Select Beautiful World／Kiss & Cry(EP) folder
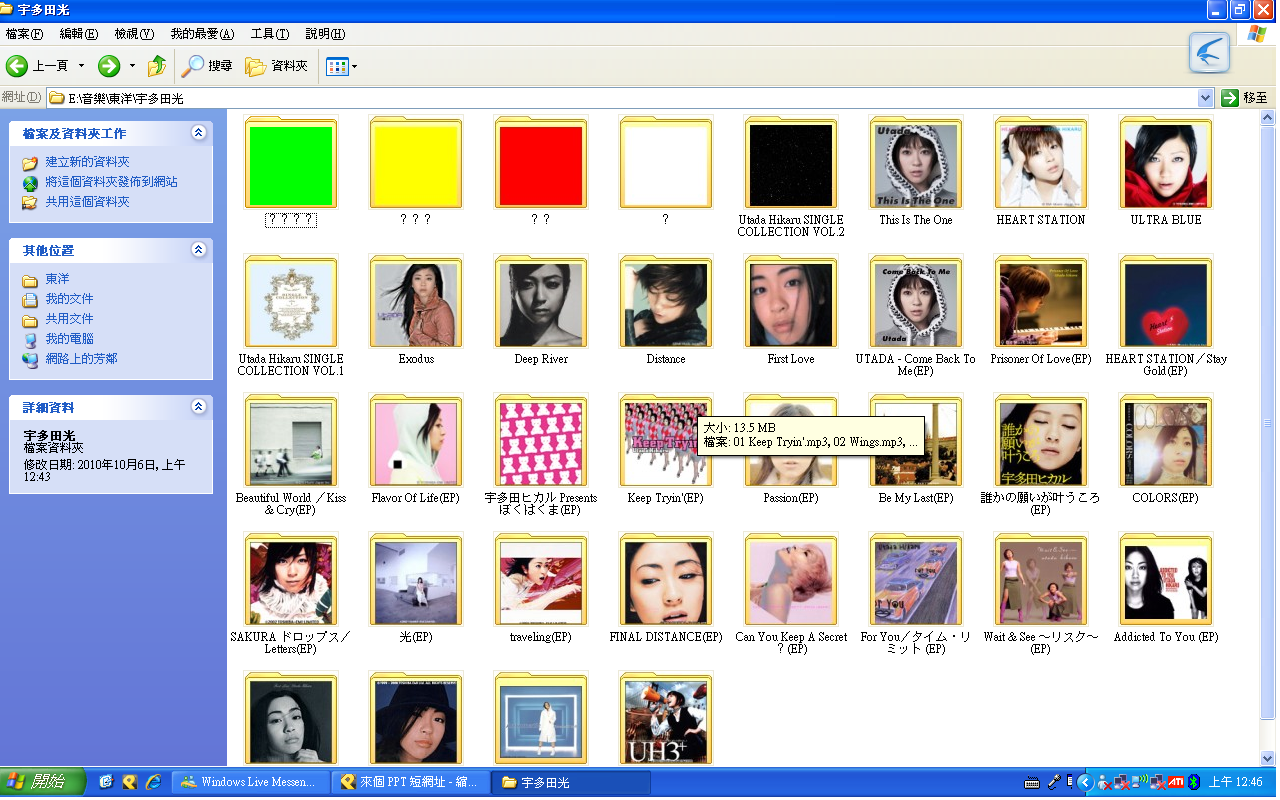Screen dimensions: 1280x800 click(x=291, y=443)
